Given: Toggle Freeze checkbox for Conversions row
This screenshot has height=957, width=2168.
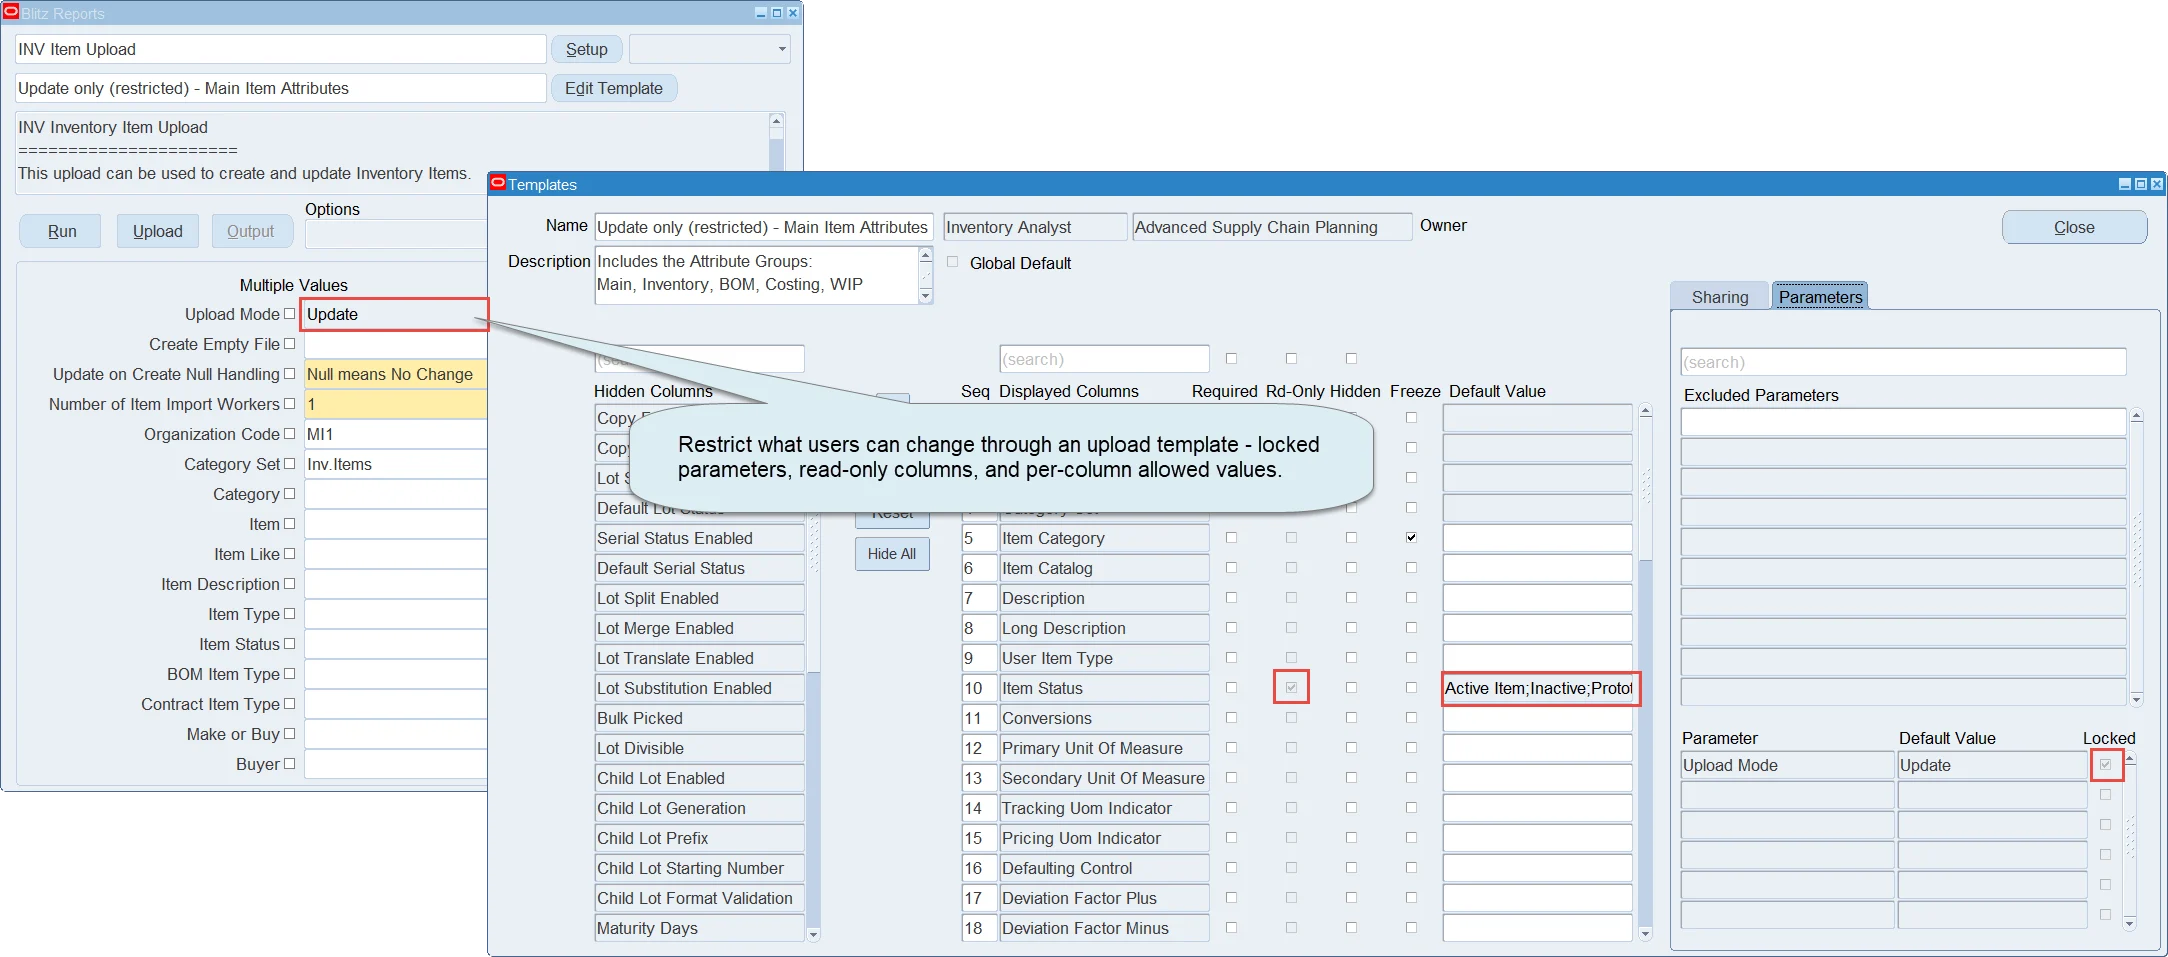Looking at the screenshot, I should (x=1411, y=718).
